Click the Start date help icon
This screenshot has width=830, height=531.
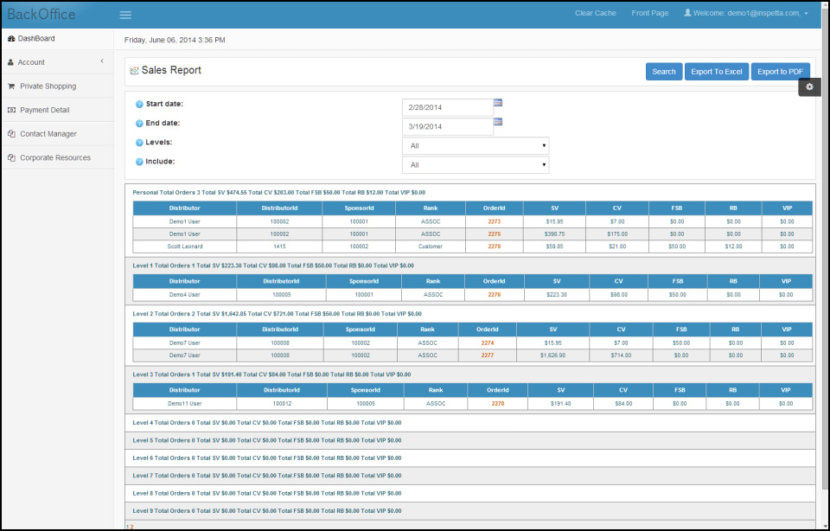coord(139,104)
